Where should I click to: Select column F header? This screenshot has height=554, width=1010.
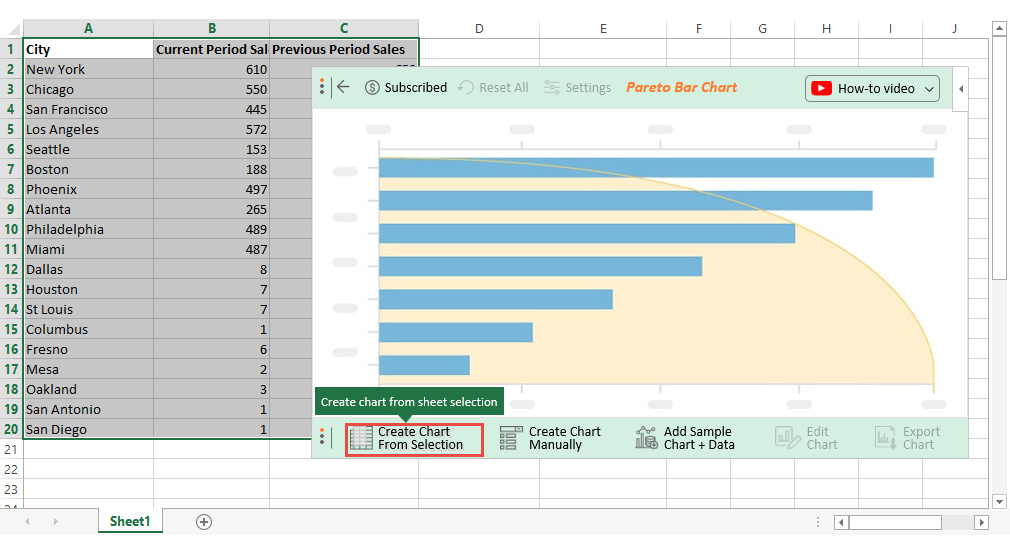tap(699, 28)
